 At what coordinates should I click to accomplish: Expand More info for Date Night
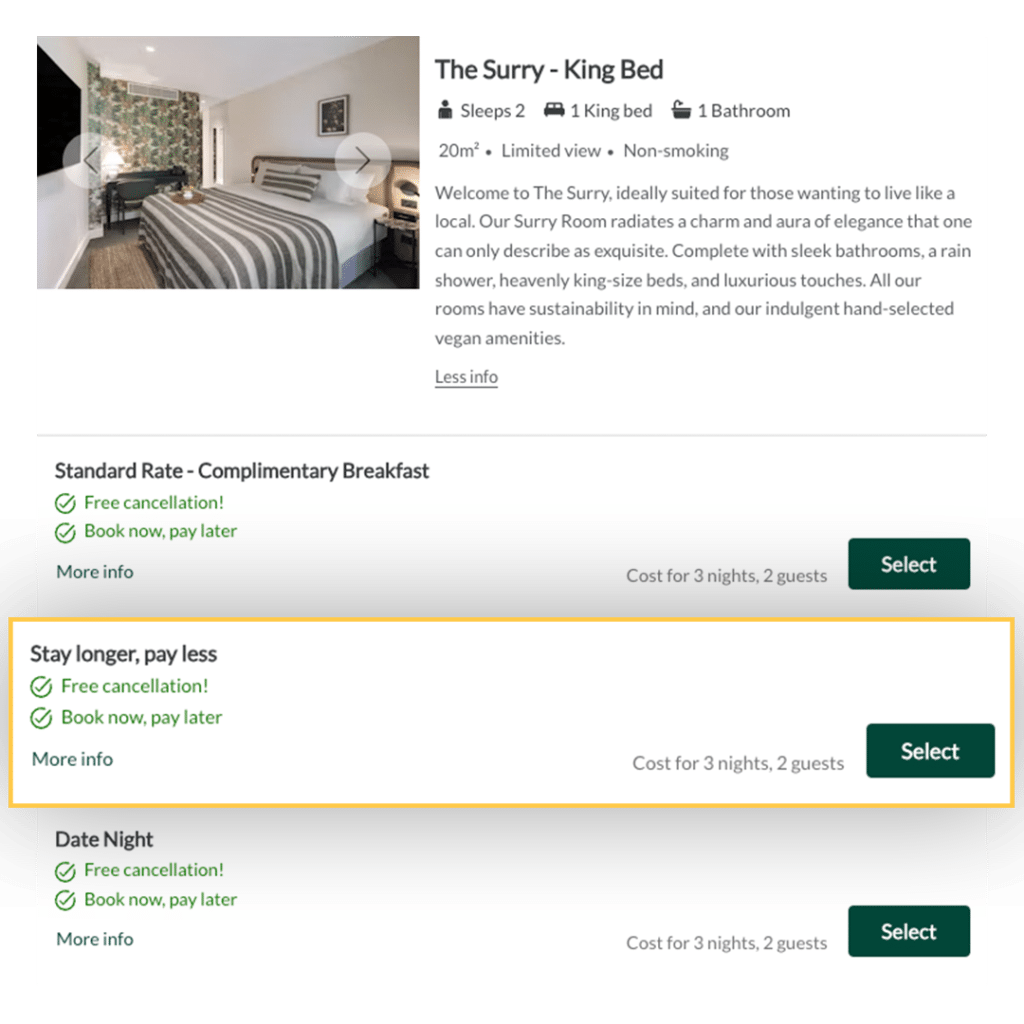point(95,939)
